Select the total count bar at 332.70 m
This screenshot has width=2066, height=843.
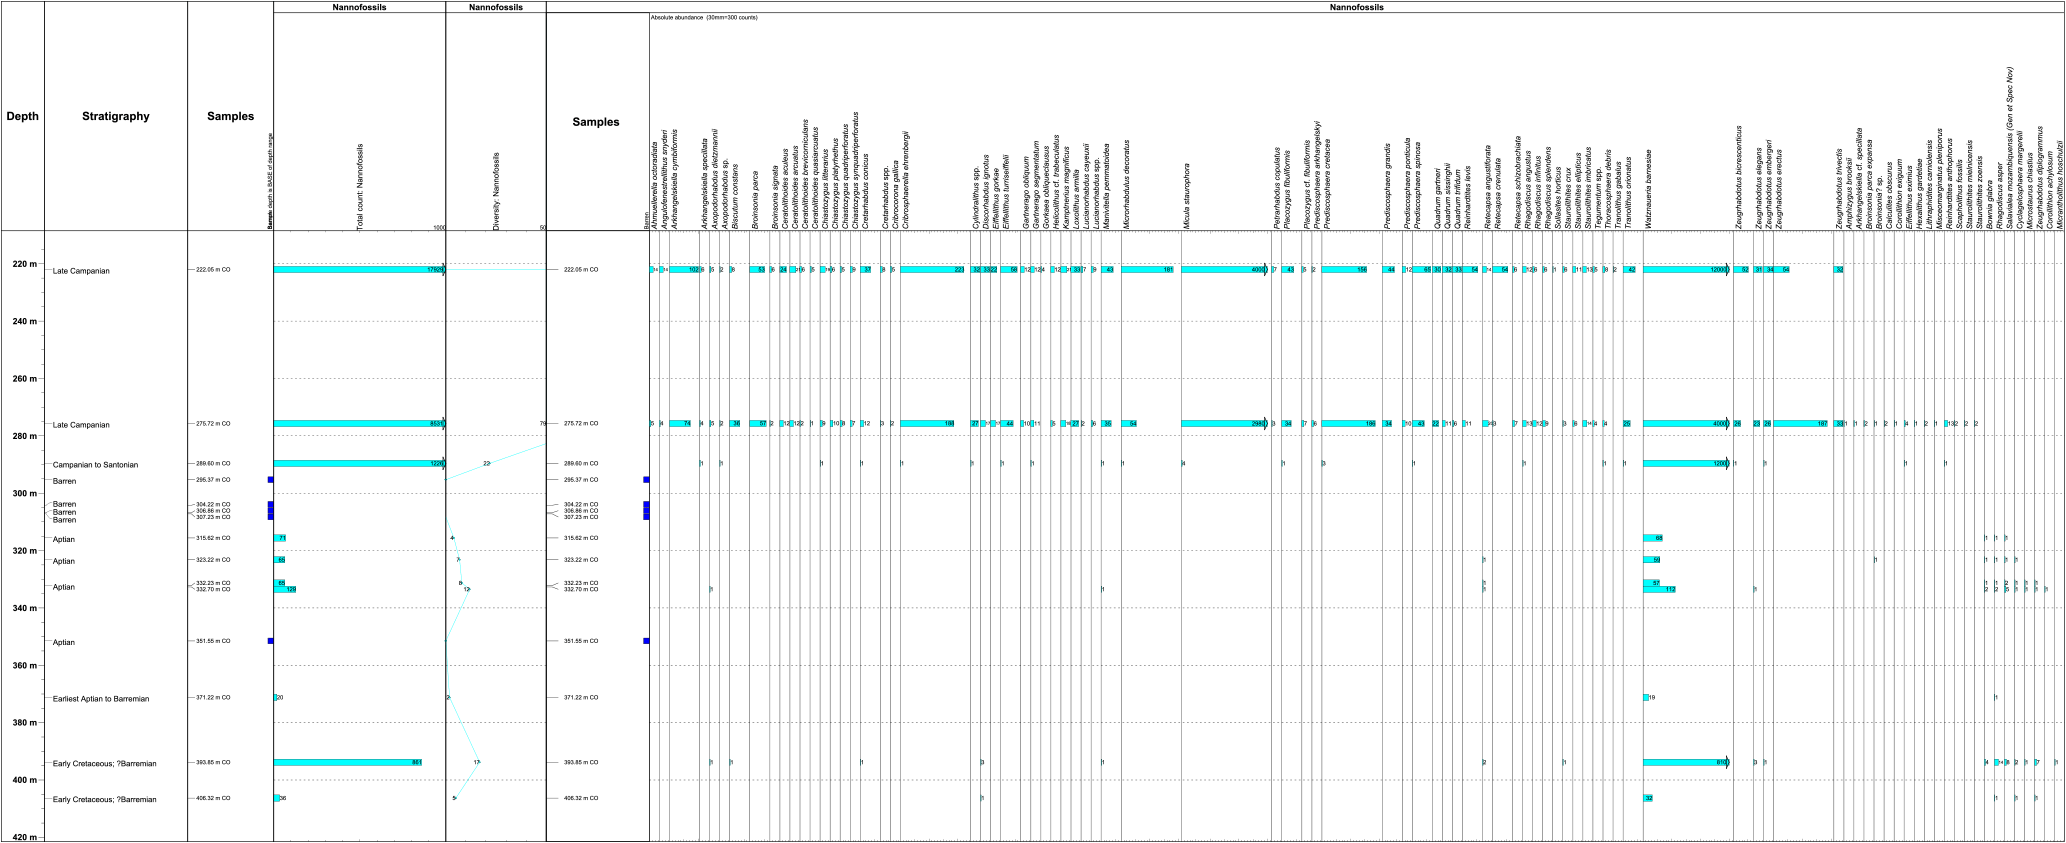[x=285, y=590]
